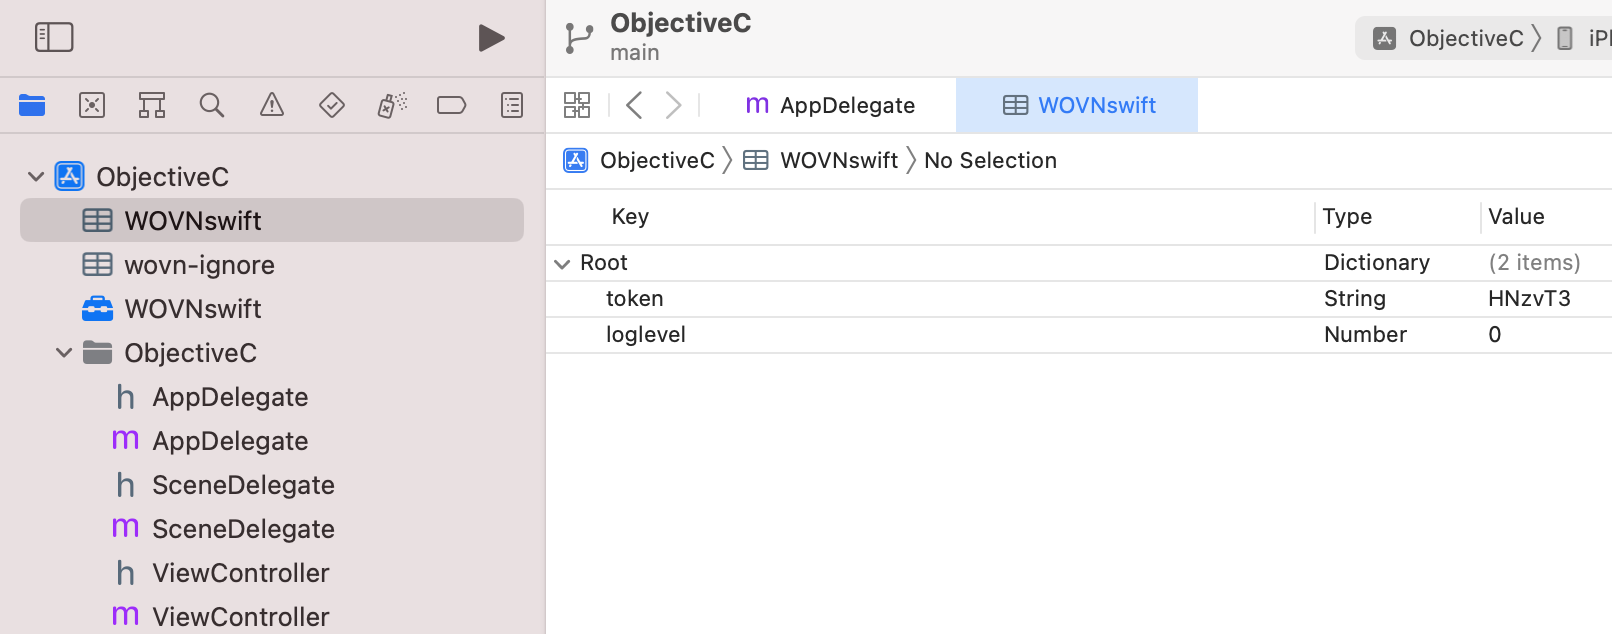The image size is (1612, 634).
Task: Open the Issue navigator warning icon
Action: pos(272,105)
